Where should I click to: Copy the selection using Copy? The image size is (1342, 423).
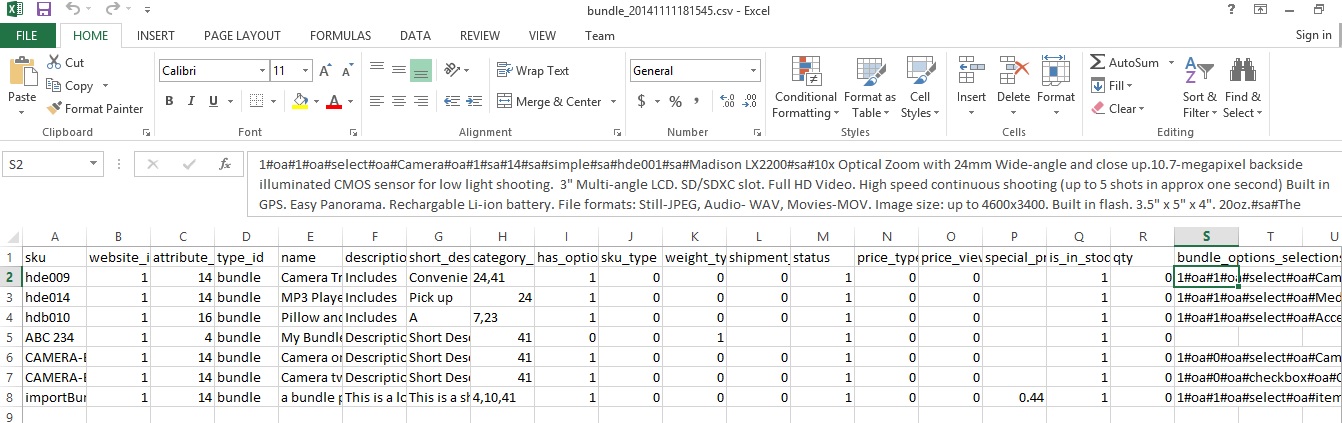(x=70, y=86)
